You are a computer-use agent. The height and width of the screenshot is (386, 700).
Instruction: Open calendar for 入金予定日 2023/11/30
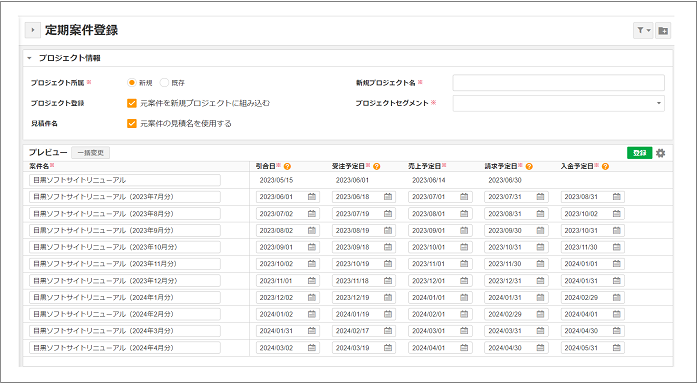pos(617,247)
